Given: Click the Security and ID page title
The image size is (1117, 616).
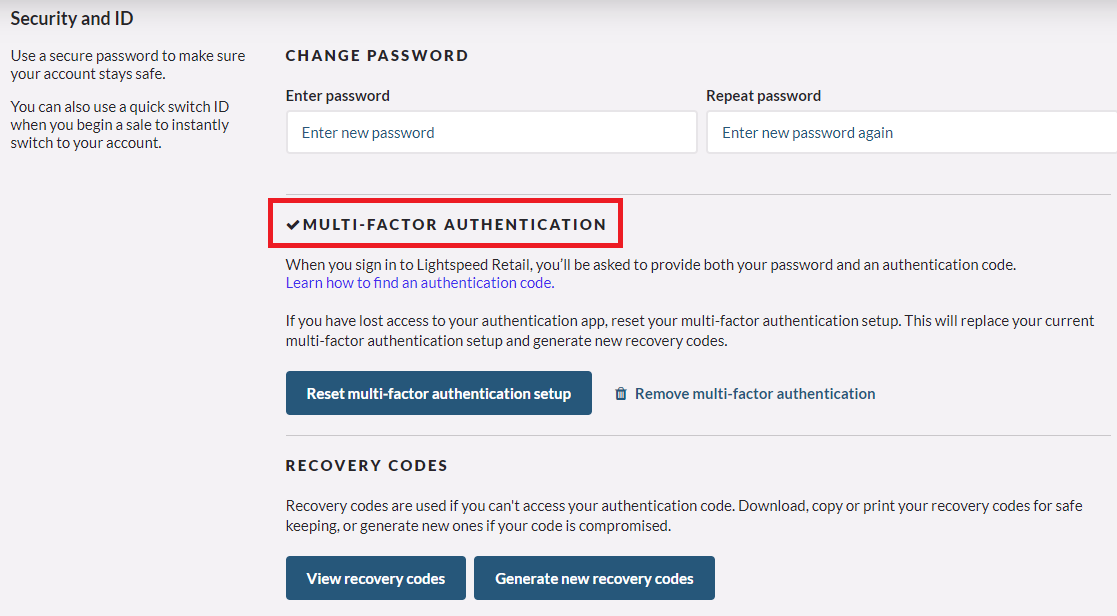Looking at the screenshot, I should (x=72, y=18).
